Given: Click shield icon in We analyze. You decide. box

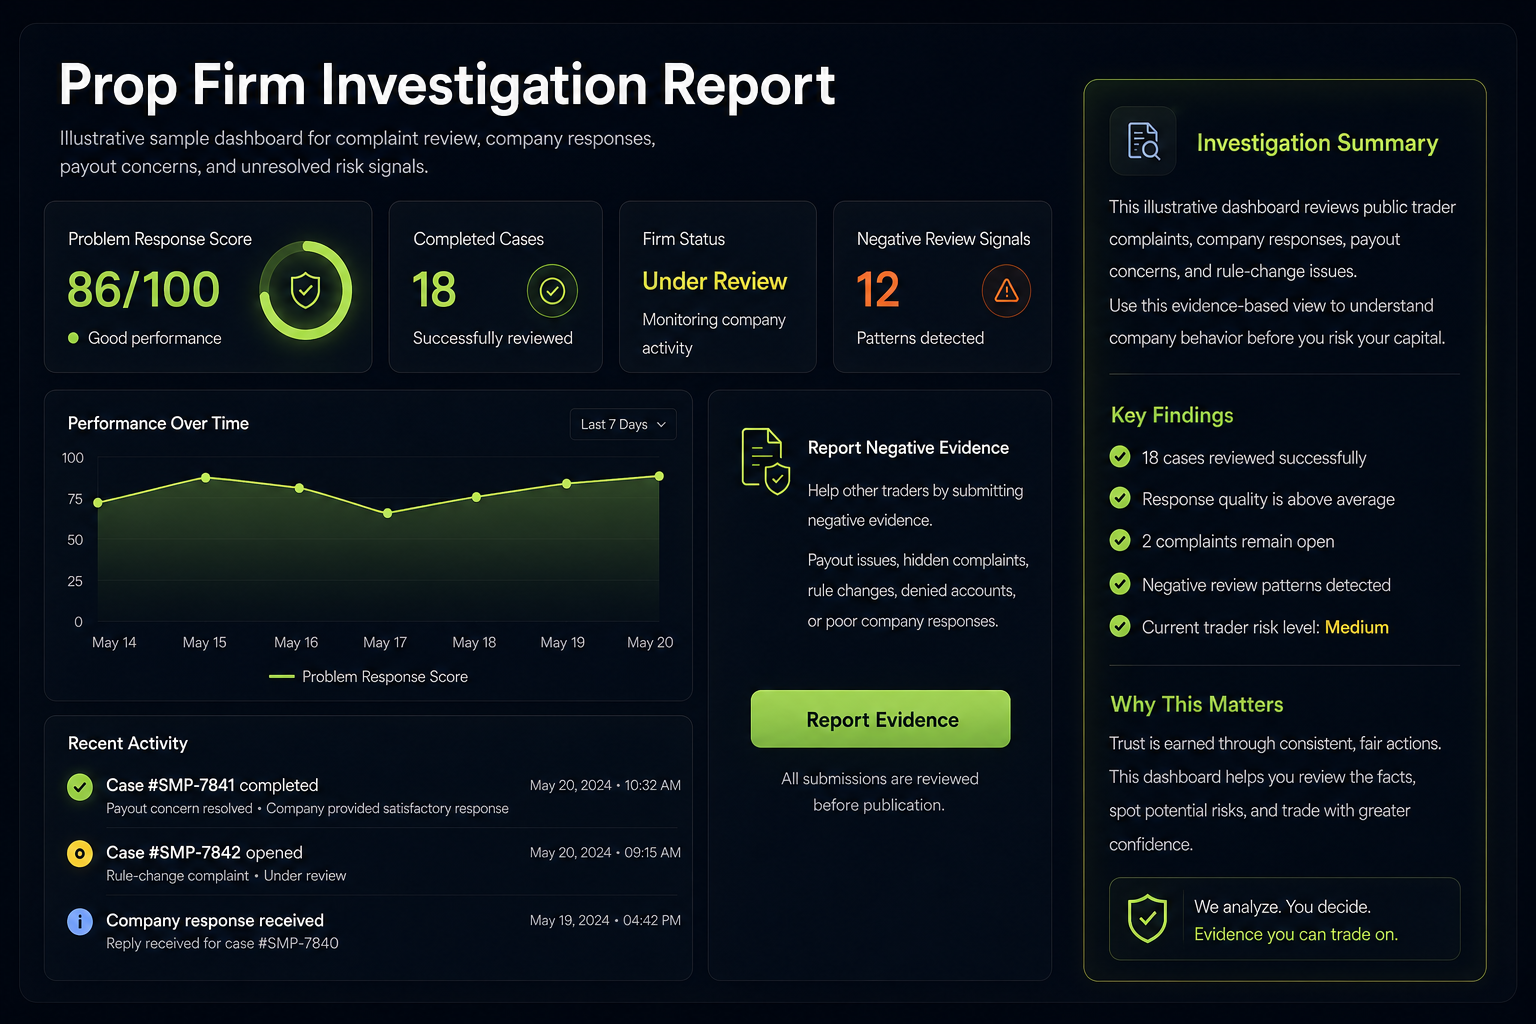Looking at the screenshot, I should click(1147, 918).
